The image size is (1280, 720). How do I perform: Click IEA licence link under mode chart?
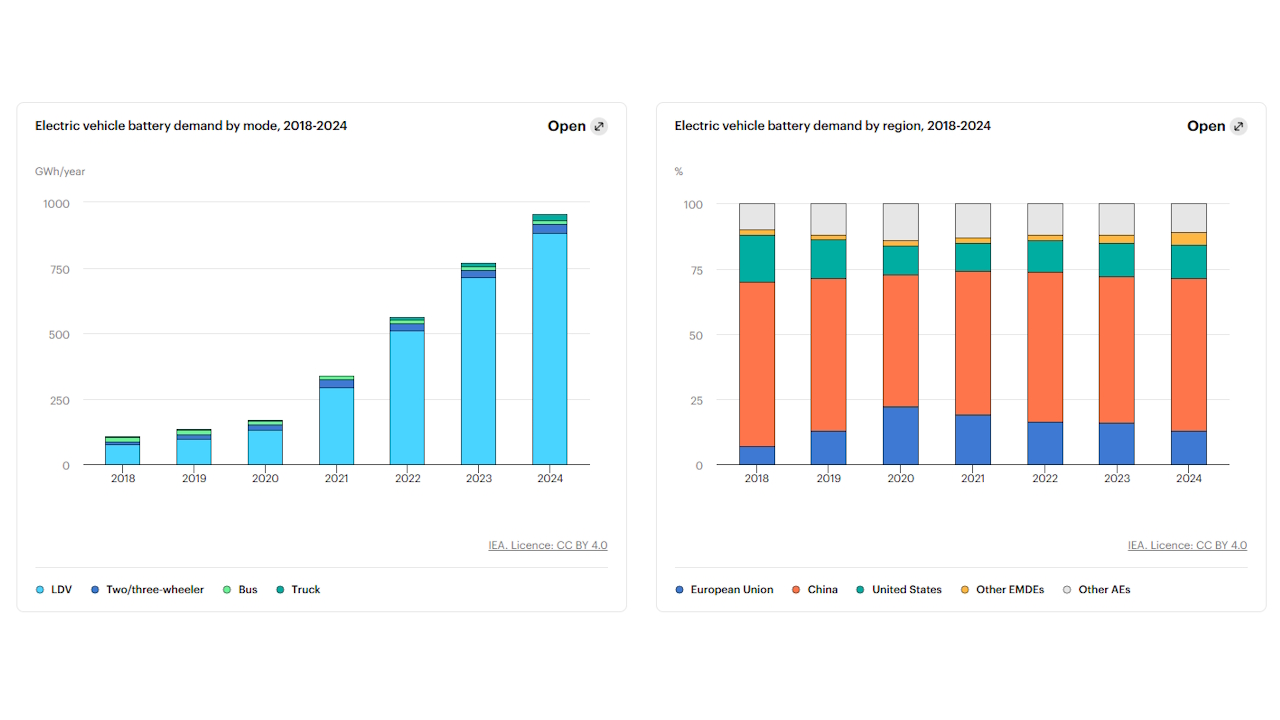547,545
